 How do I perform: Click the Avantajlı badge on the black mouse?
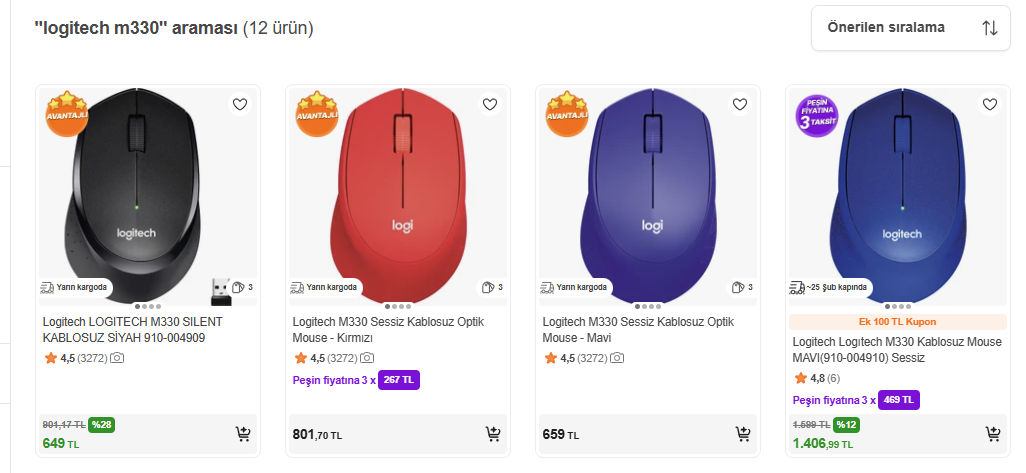point(67,113)
